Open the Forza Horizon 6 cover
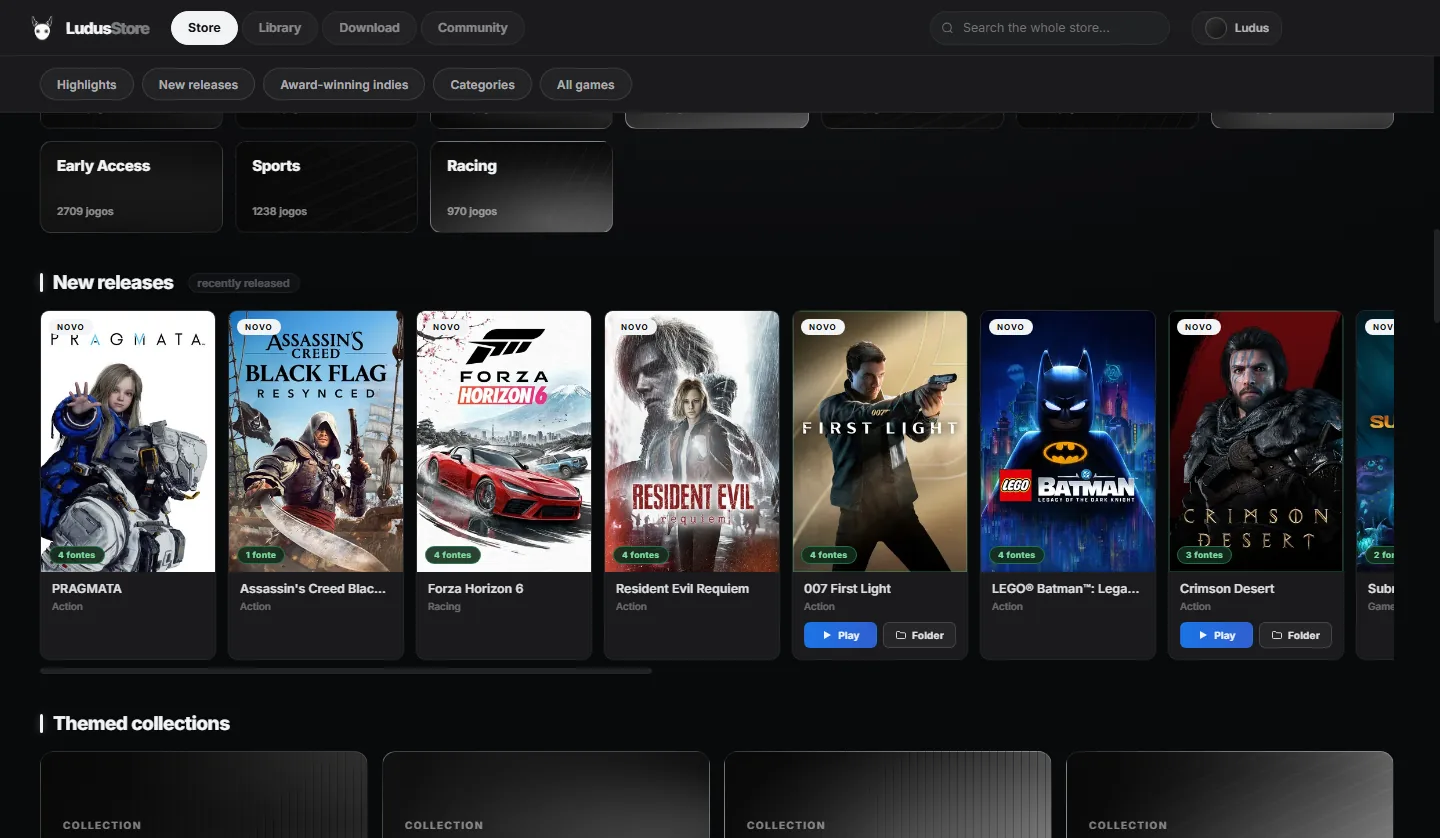Image resolution: width=1440 pixels, height=838 pixels. 504,441
